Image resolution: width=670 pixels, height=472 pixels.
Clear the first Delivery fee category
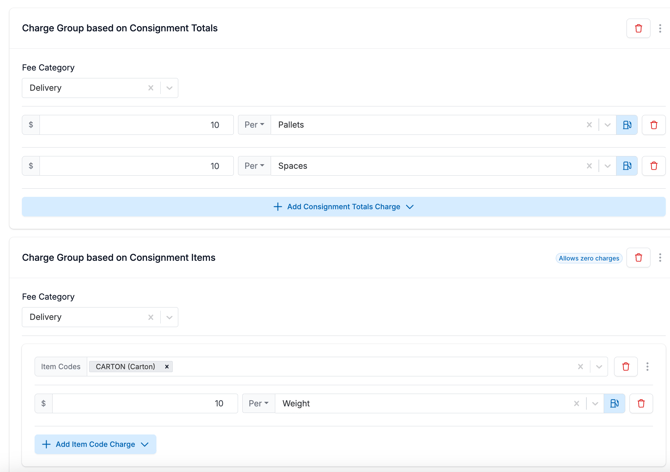[151, 88]
